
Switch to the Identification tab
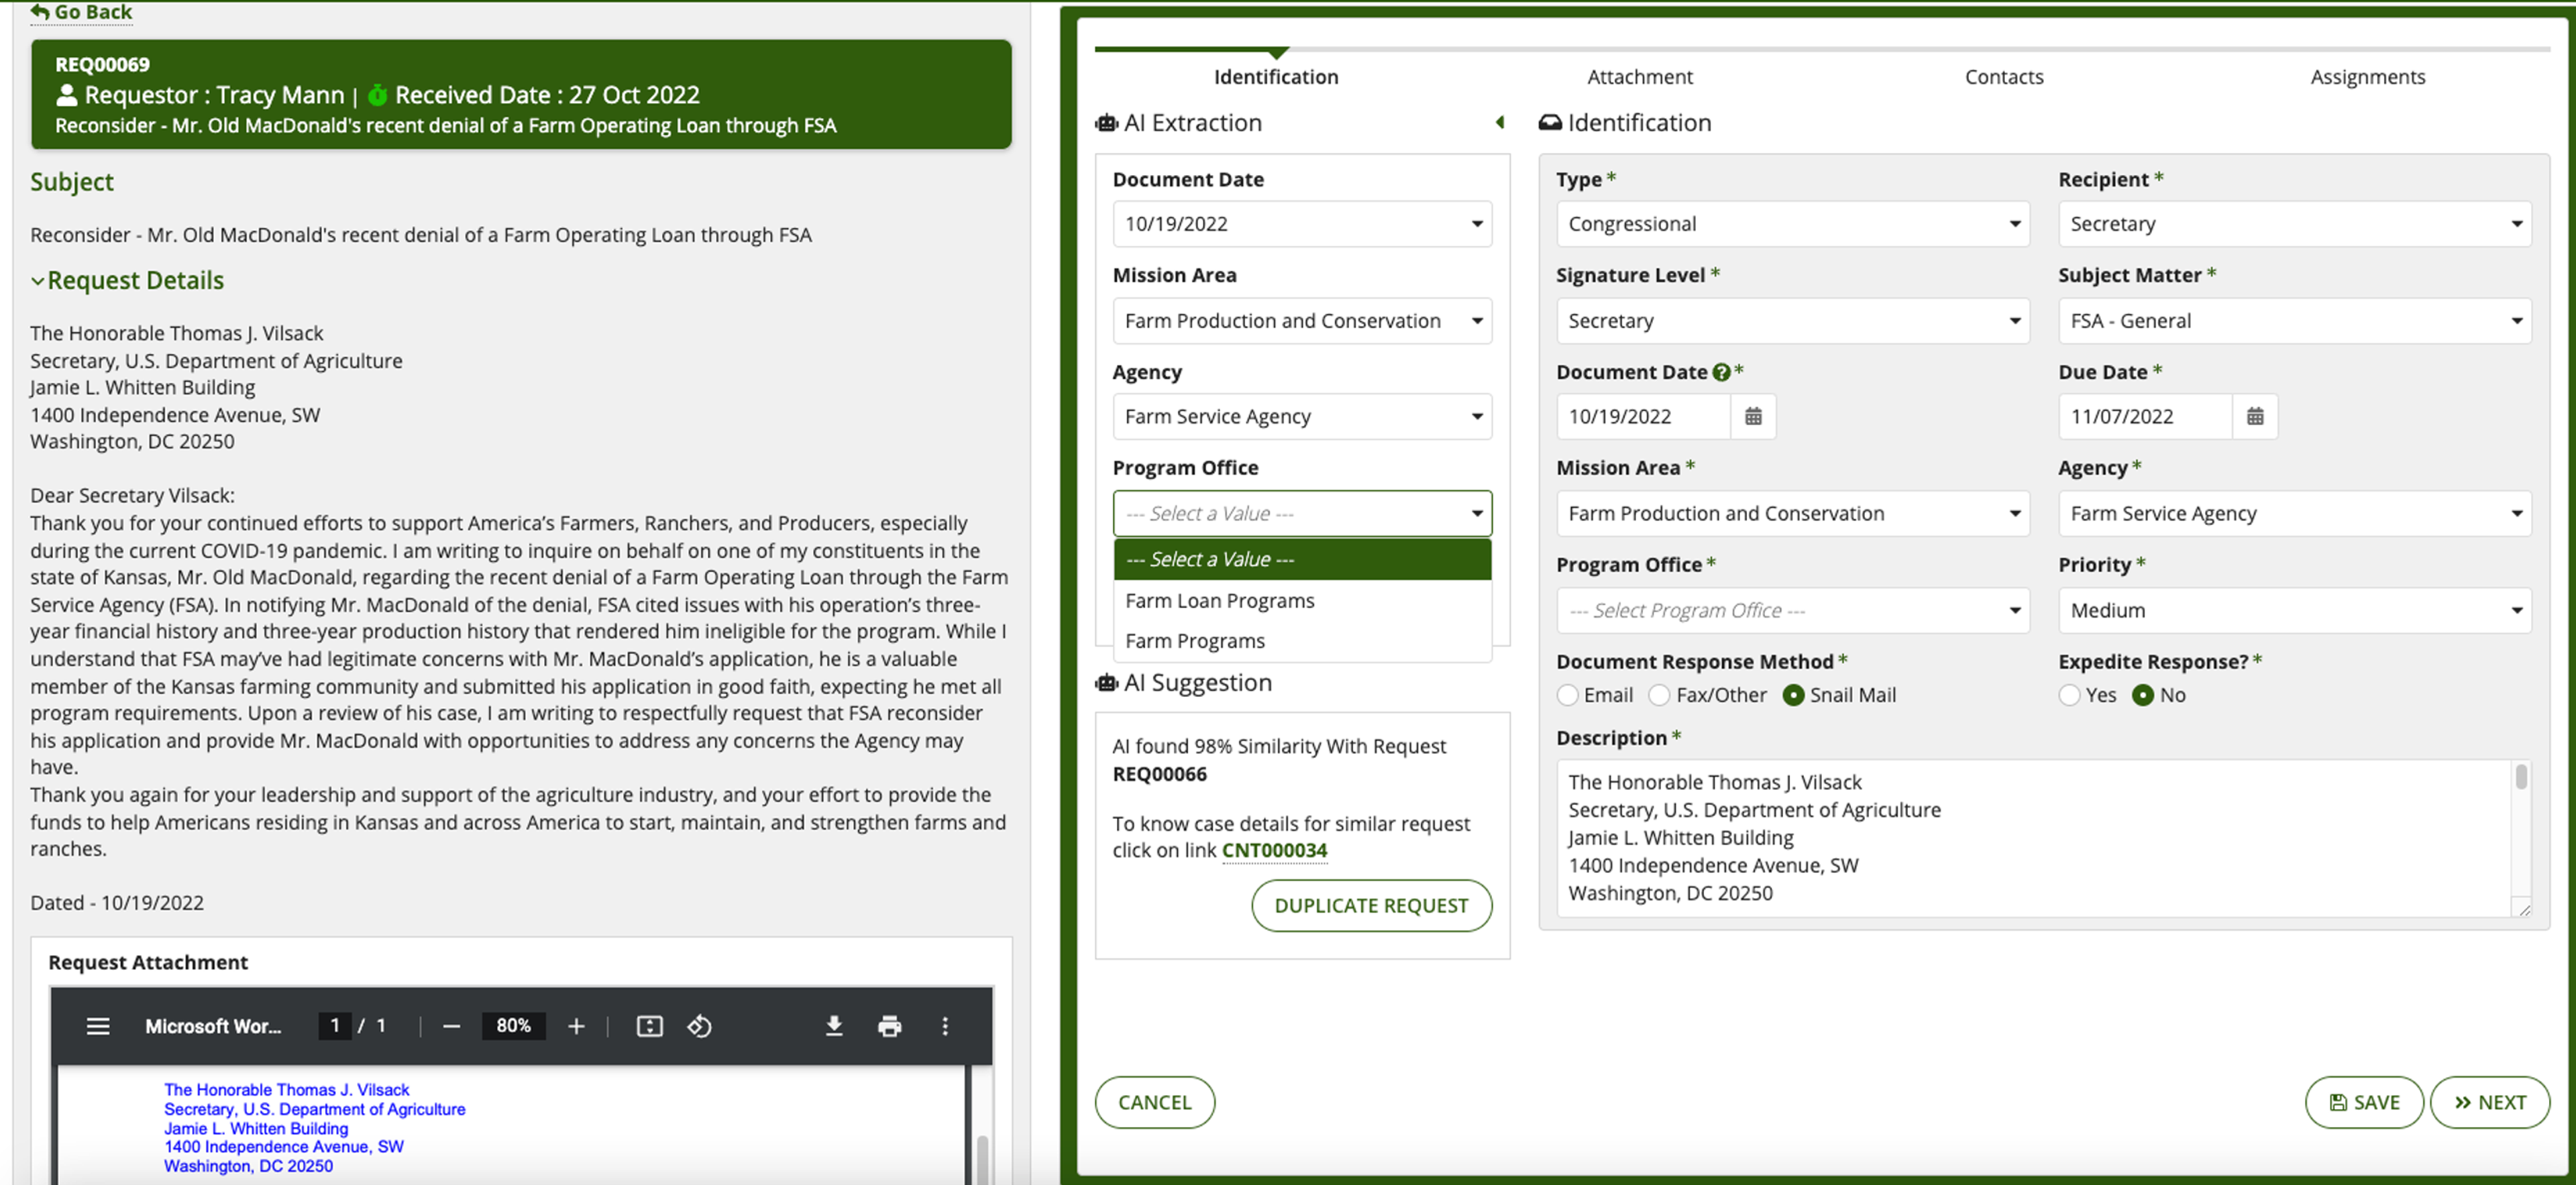(x=1276, y=77)
